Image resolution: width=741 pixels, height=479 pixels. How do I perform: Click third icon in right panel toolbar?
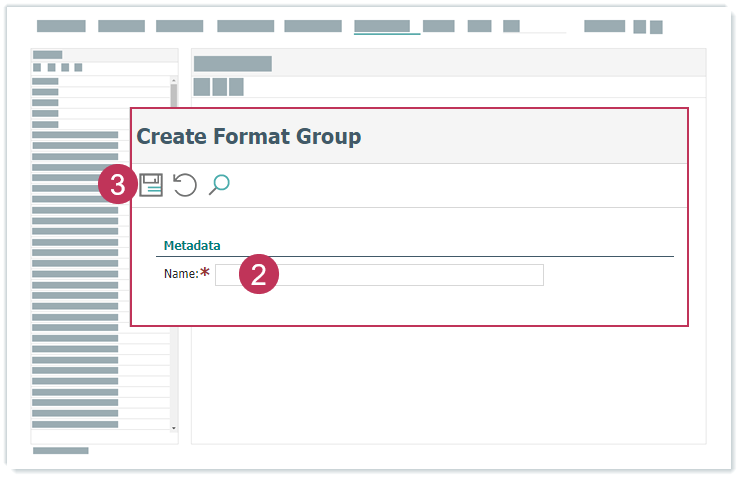(x=236, y=87)
